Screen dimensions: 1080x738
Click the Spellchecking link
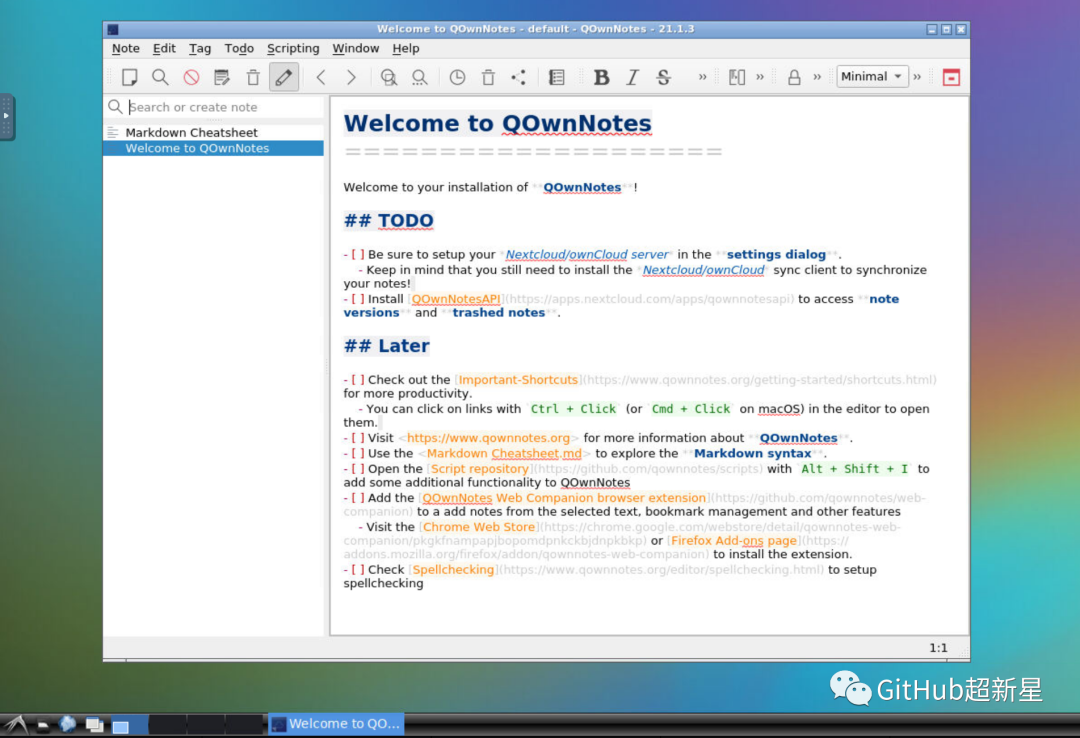(x=453, y=570)
